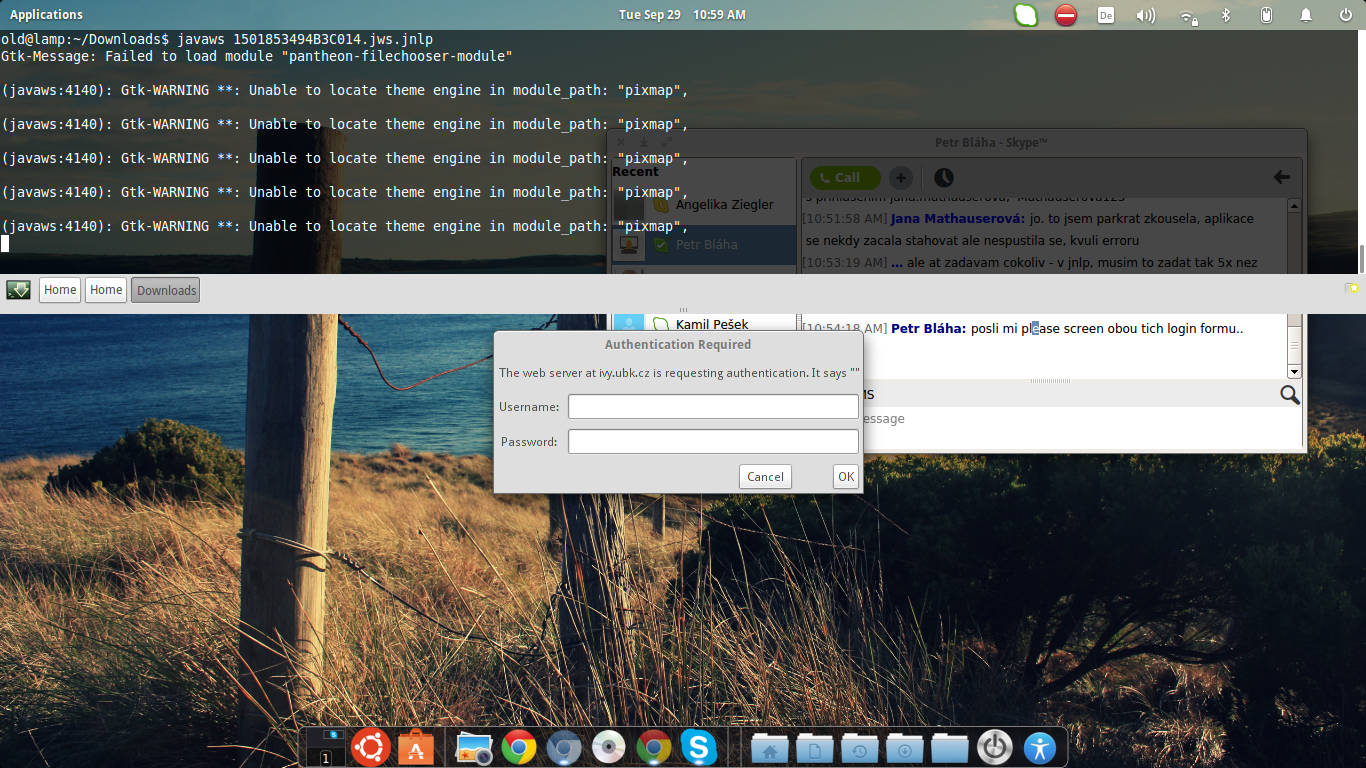
Task: Click the search magnifier in Skype
Action: tap(1290, 395)
